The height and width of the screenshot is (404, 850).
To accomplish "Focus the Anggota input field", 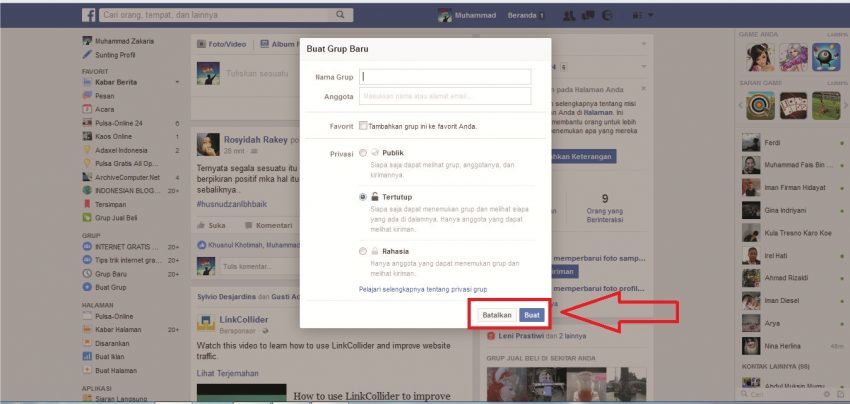I will point(445,96).
